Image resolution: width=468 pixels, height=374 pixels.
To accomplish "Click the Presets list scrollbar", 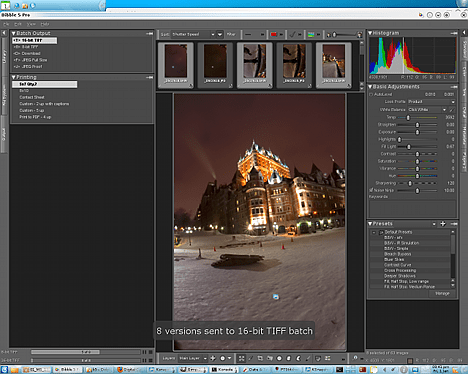I will 453,259.
